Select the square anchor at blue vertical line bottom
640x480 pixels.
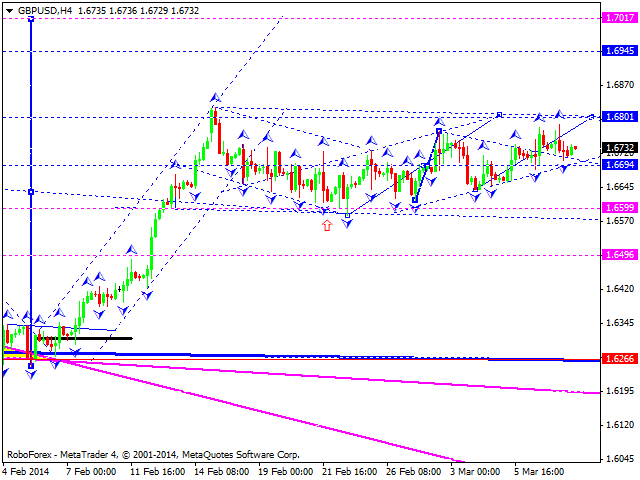pyautogui.click(x=31, y=366)
